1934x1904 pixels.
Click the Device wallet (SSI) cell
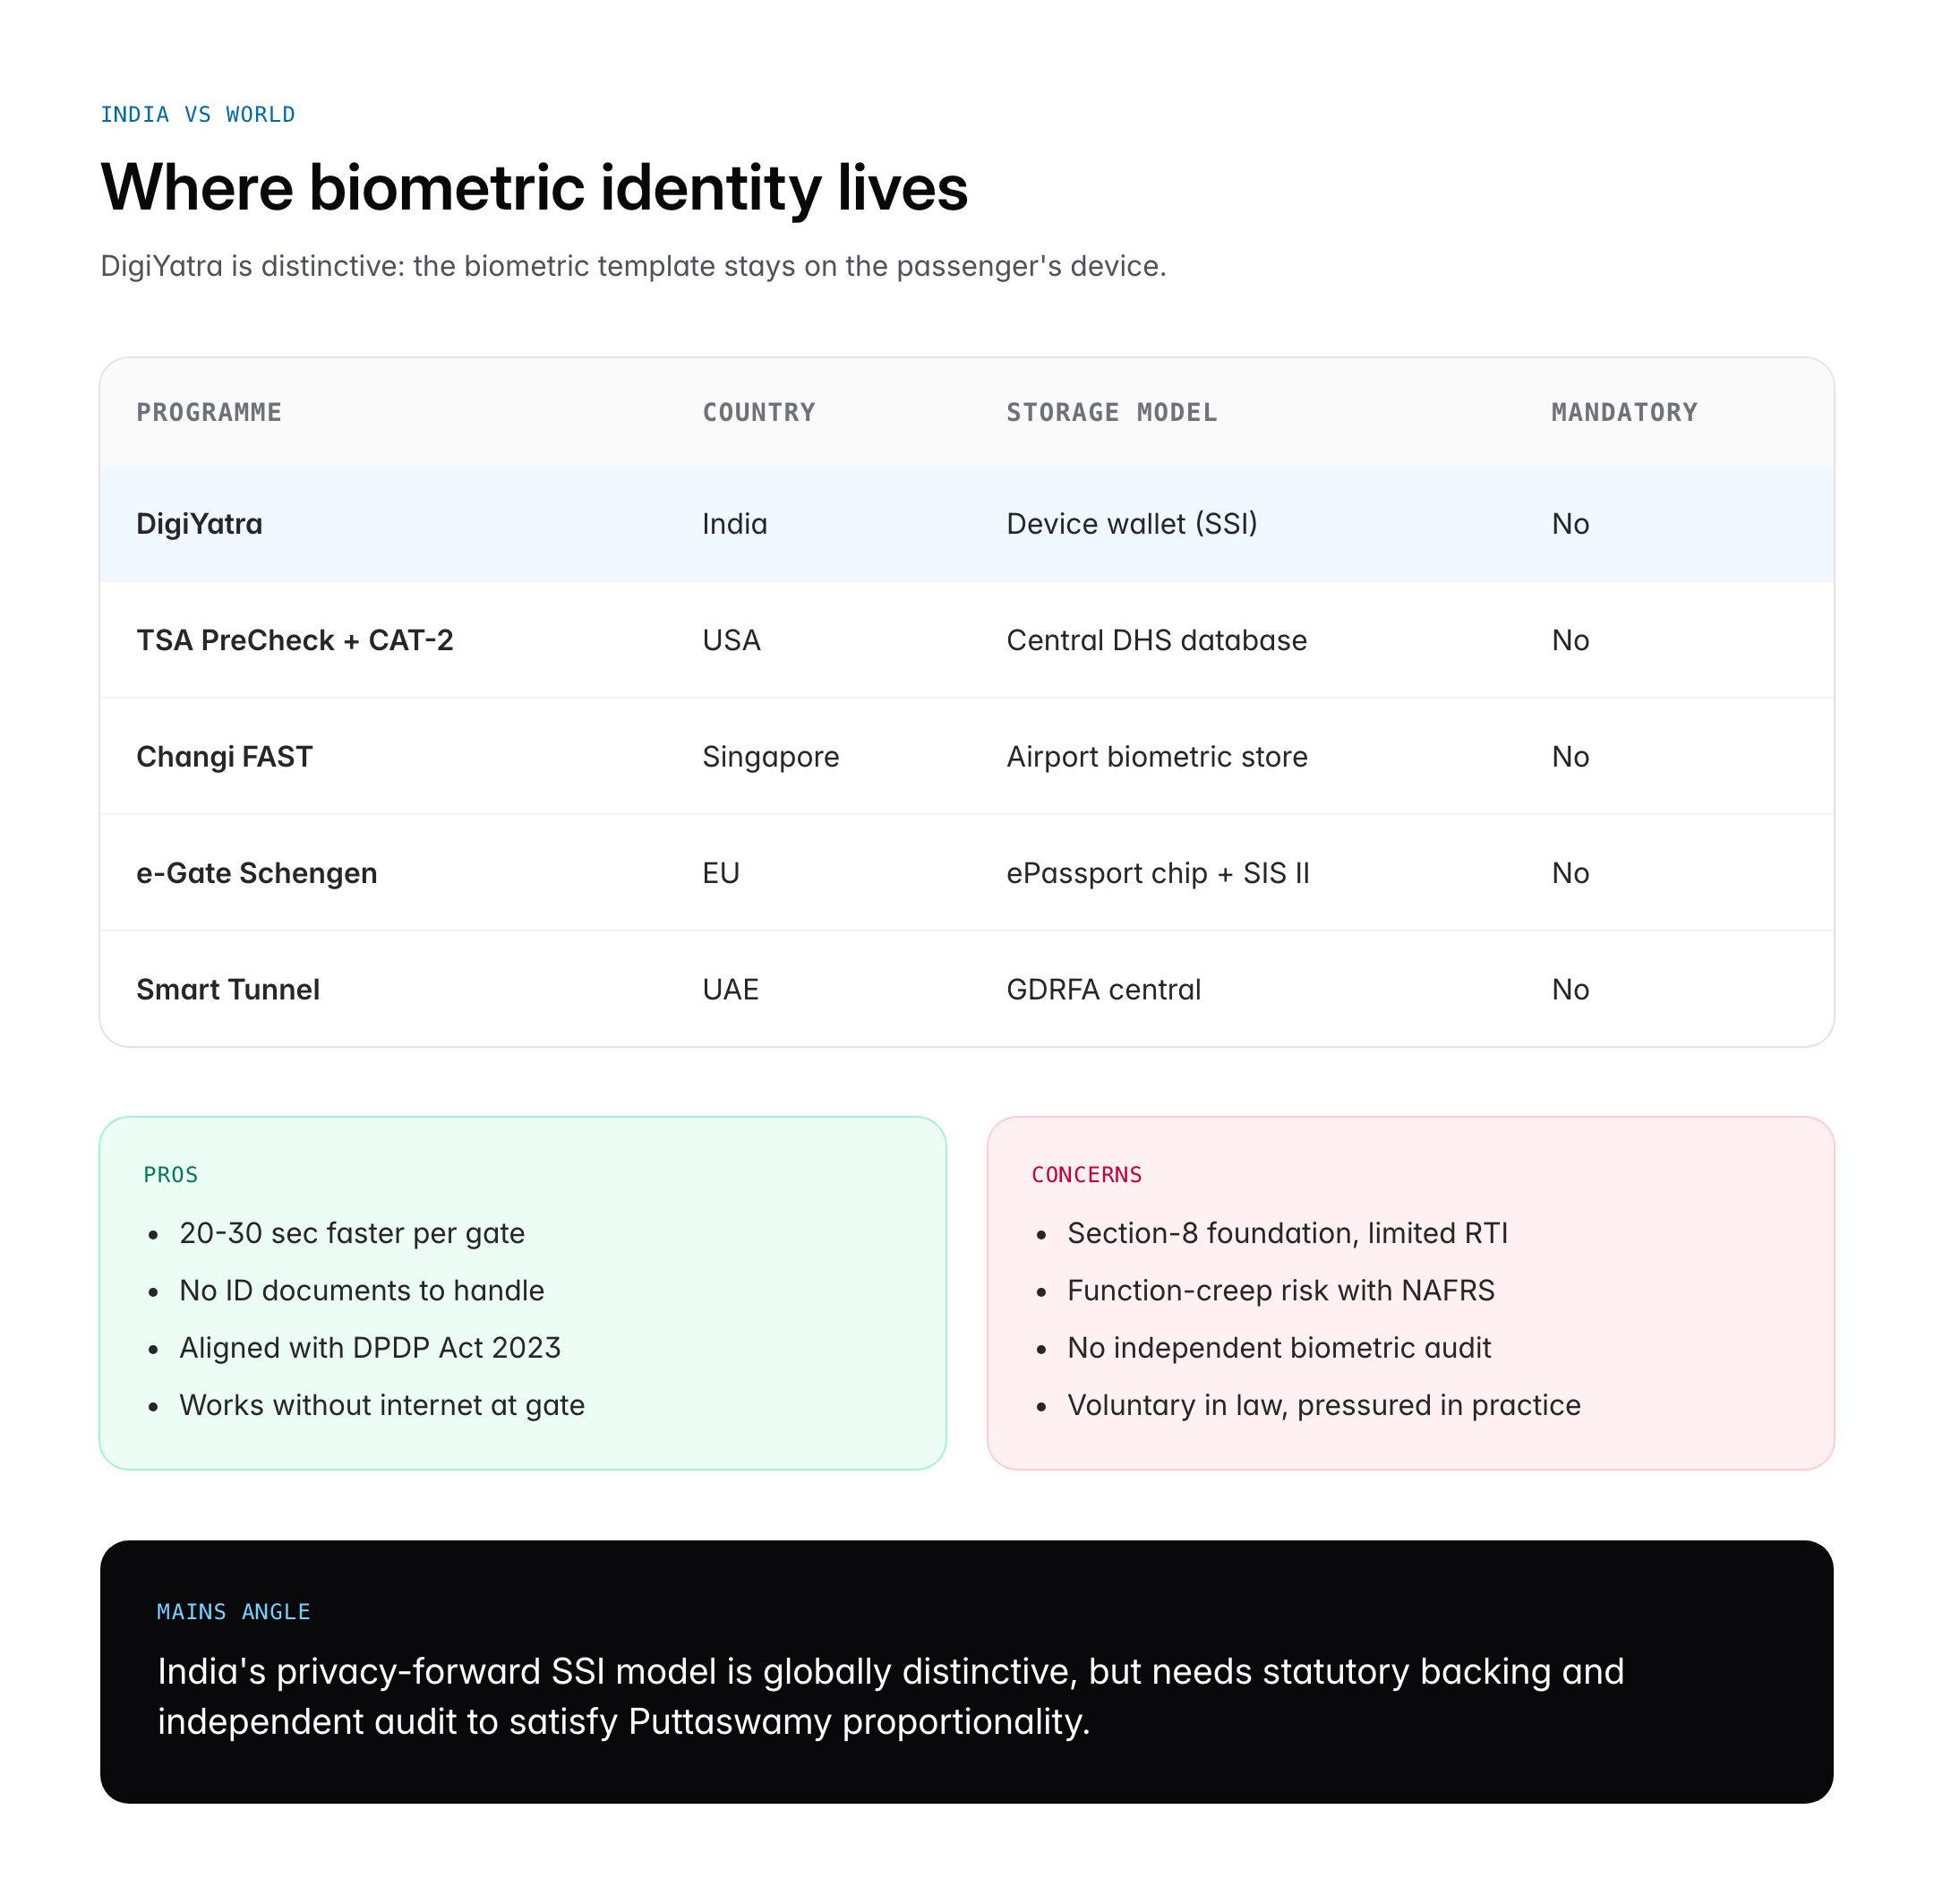(1131, 524)
